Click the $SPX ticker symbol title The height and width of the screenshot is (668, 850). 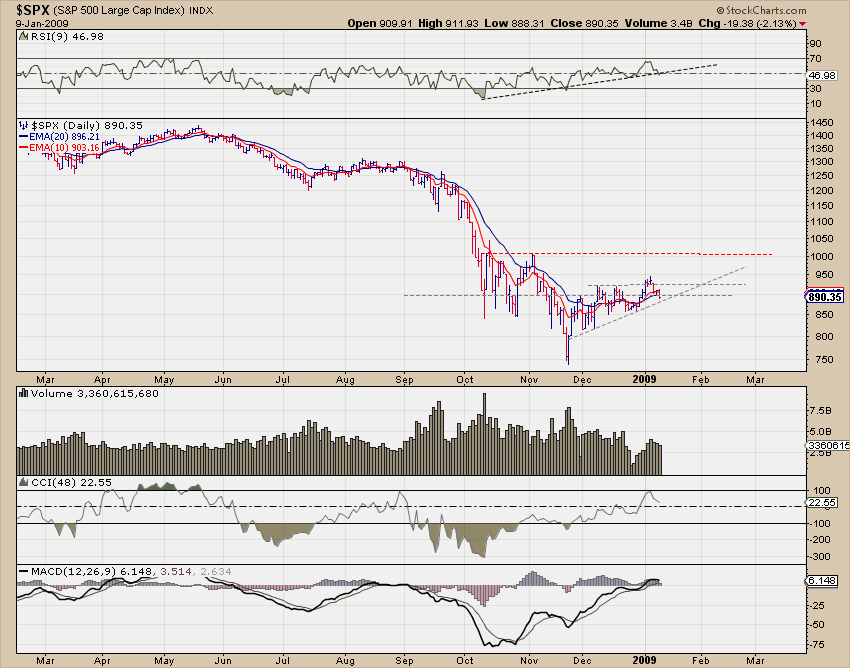click(x=33, y=10)
